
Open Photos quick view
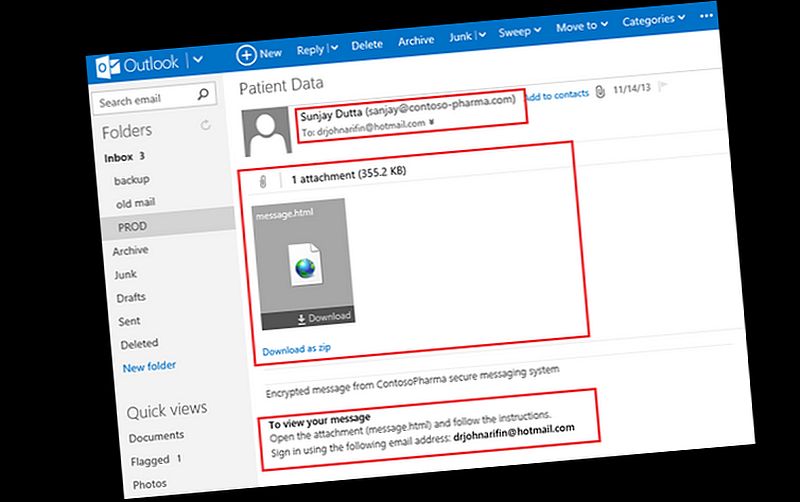click(x=149, y=484)
